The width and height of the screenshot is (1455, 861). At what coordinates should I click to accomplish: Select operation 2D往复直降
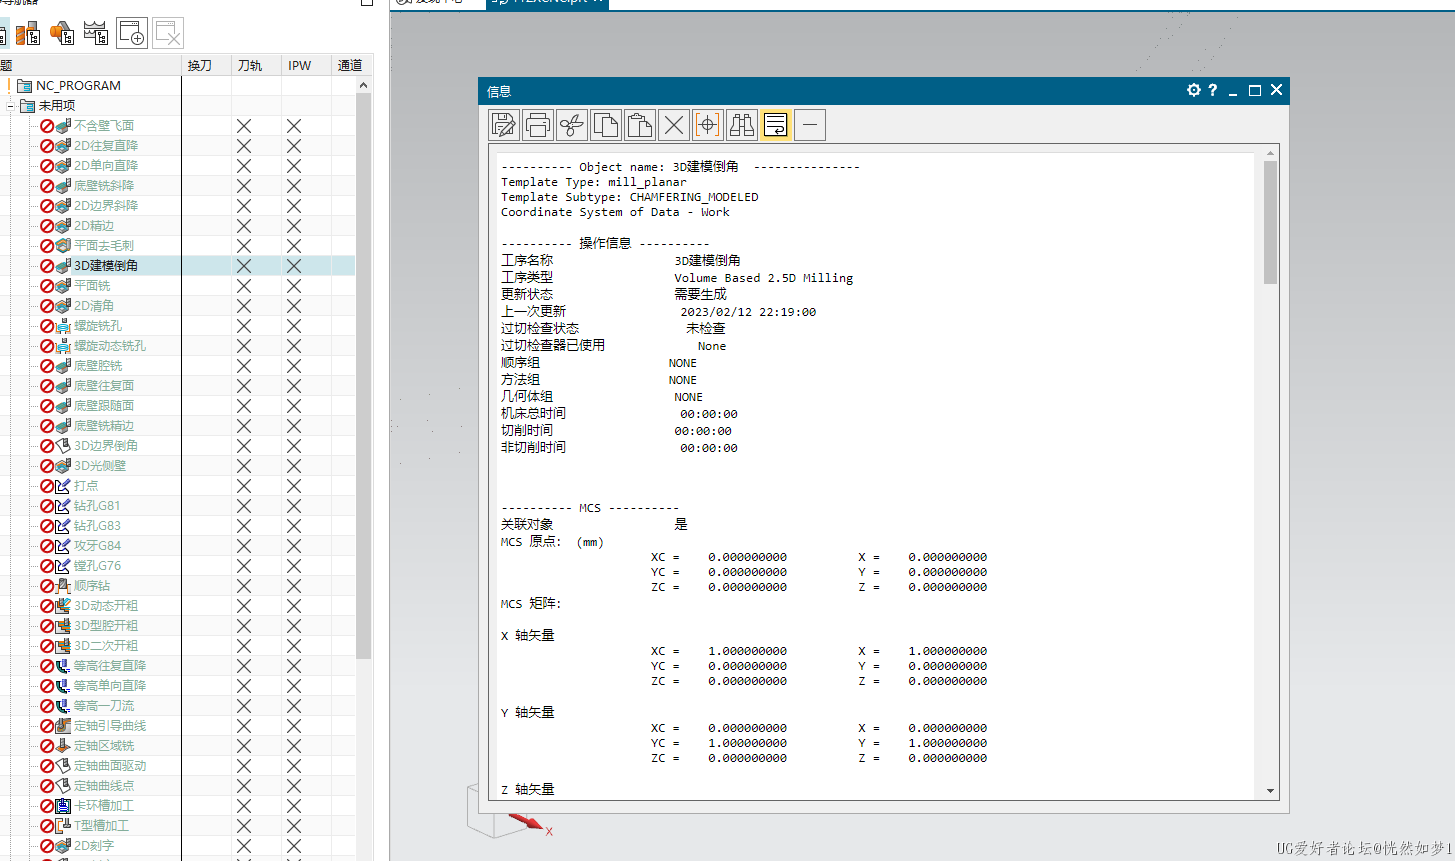[106, 146]
